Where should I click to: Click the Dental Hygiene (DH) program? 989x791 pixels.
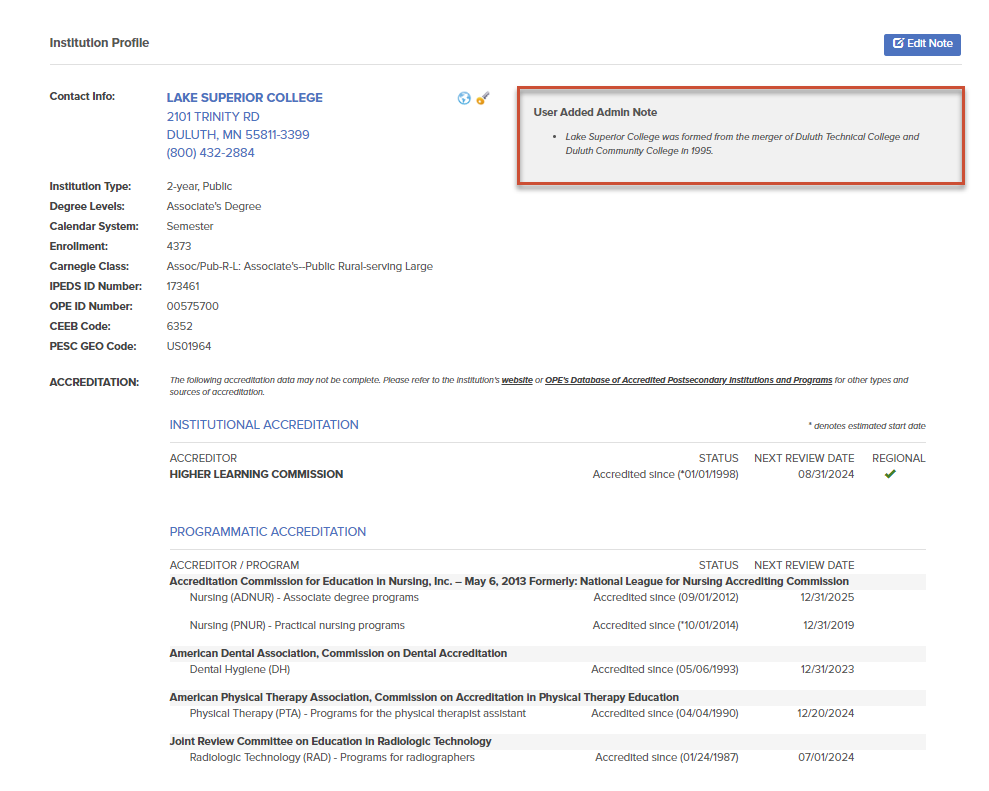click(x=240, y=669)
